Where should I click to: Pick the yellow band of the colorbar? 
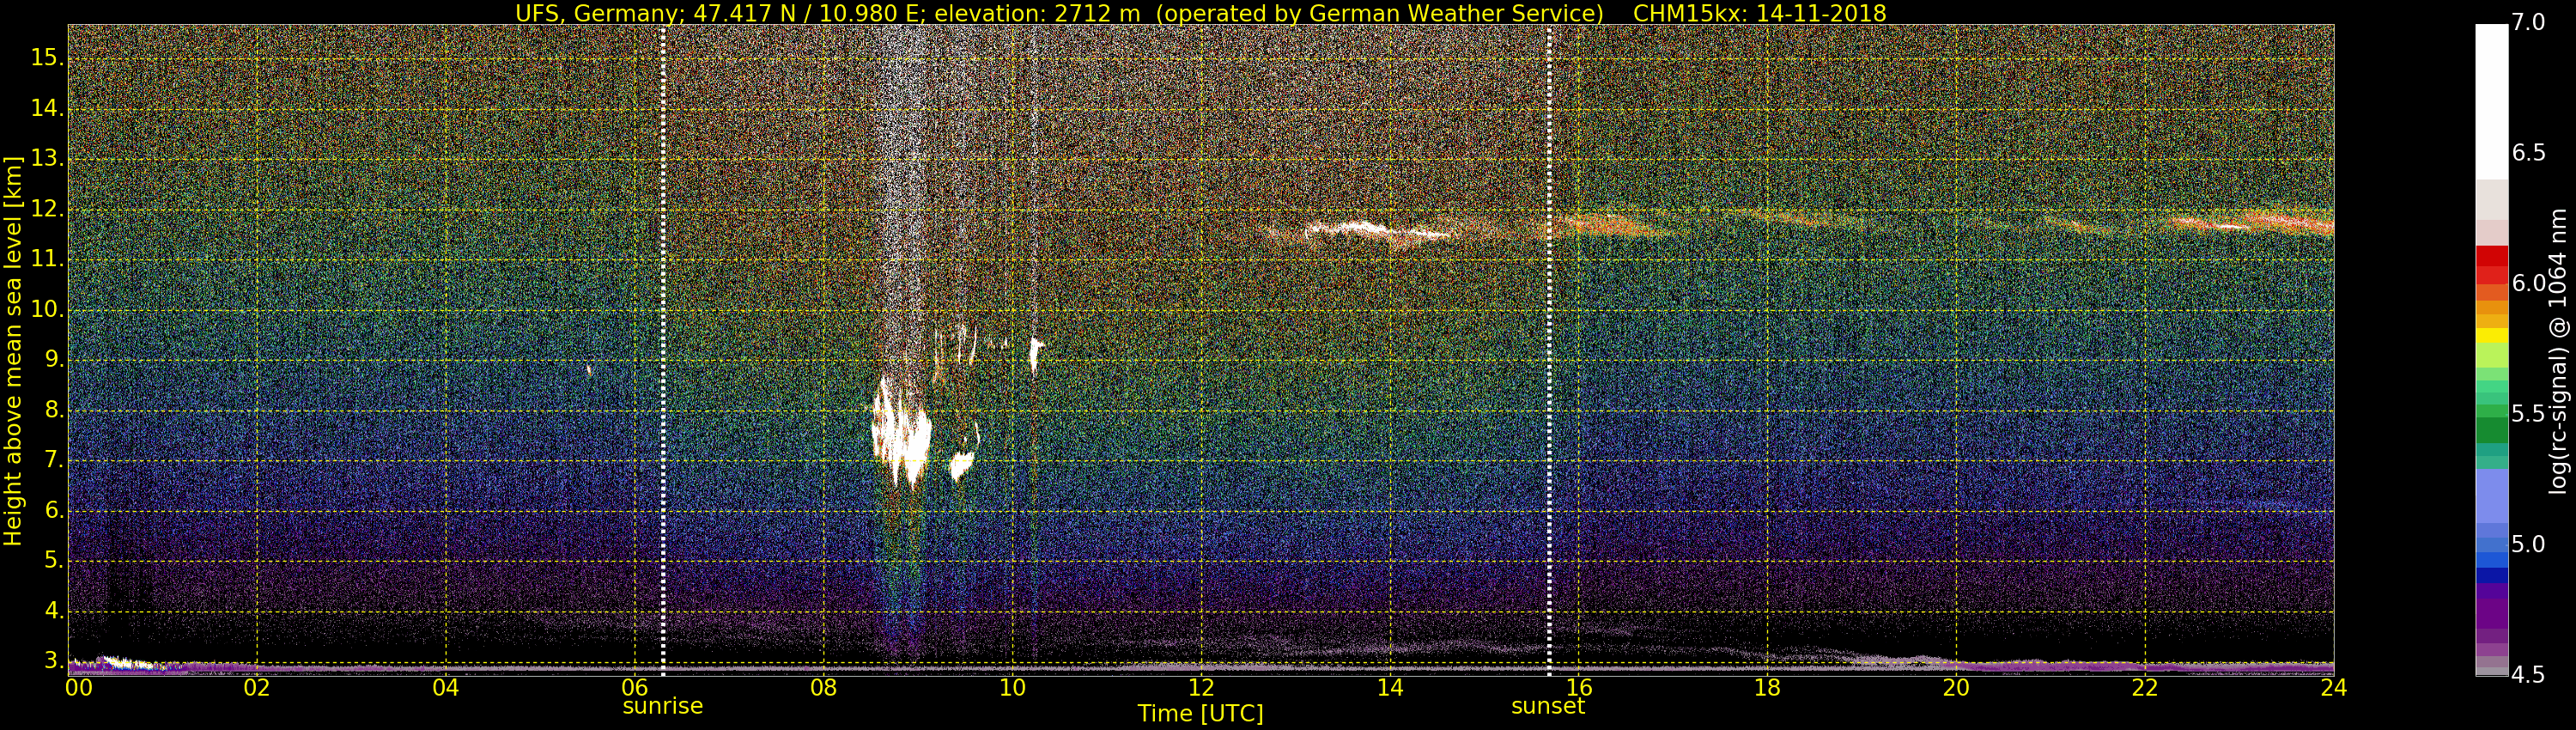pos(2491,335)
